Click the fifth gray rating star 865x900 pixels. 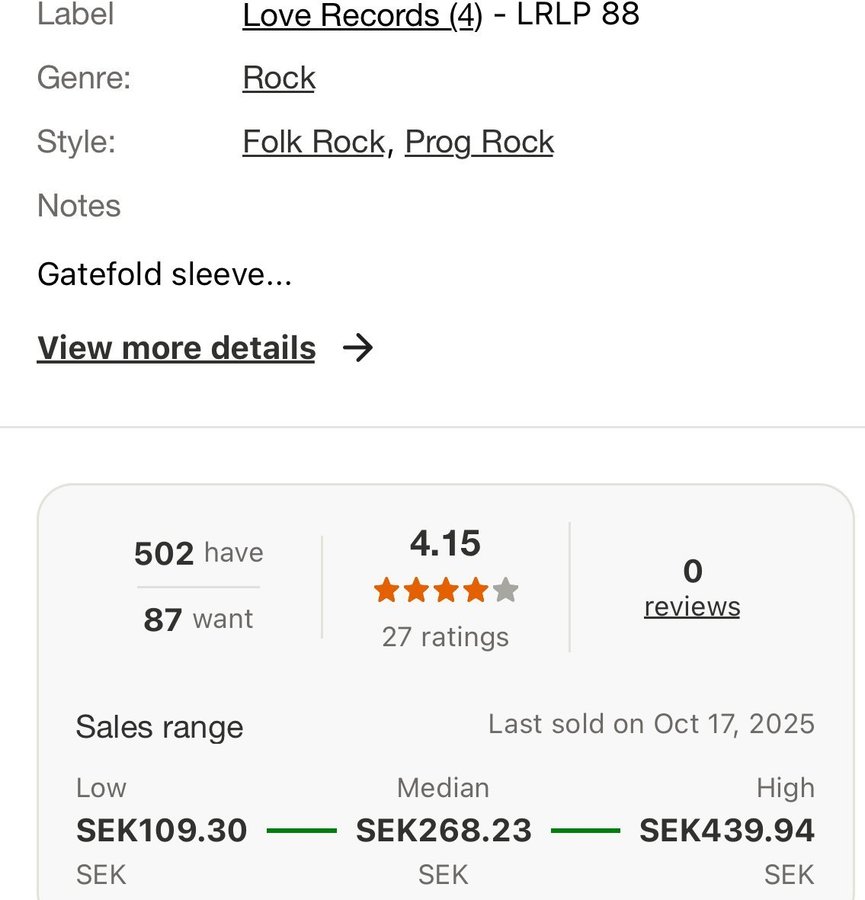coord(506,590)
